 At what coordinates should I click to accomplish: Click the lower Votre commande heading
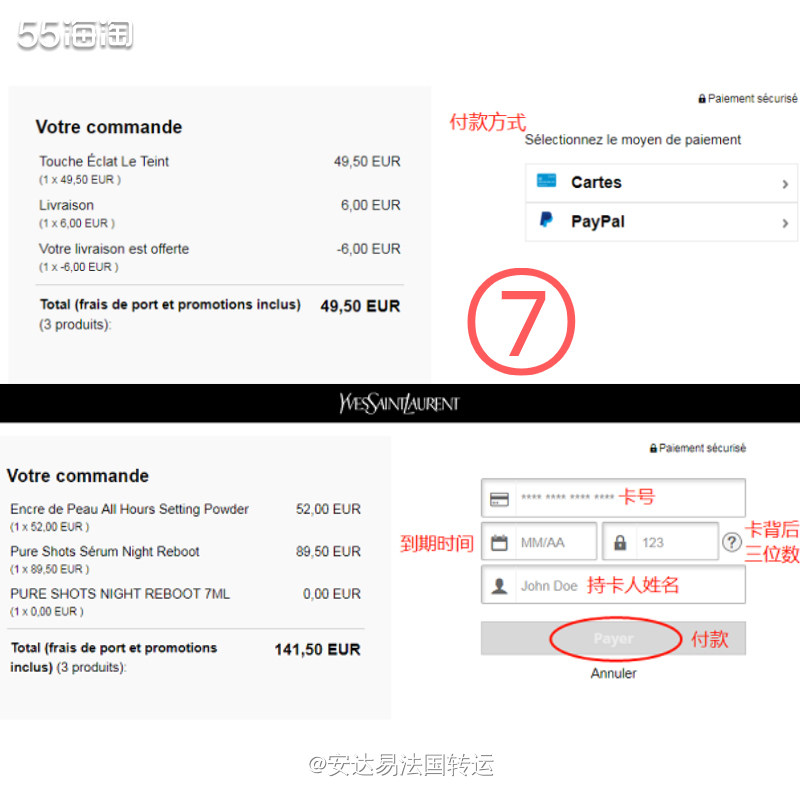78,476
